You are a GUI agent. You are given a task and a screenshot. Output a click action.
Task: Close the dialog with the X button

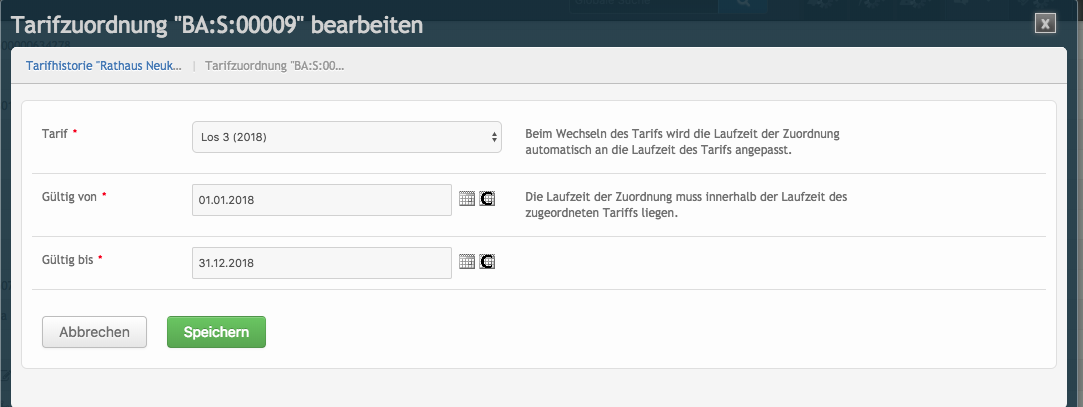(x=1045, y=23)
